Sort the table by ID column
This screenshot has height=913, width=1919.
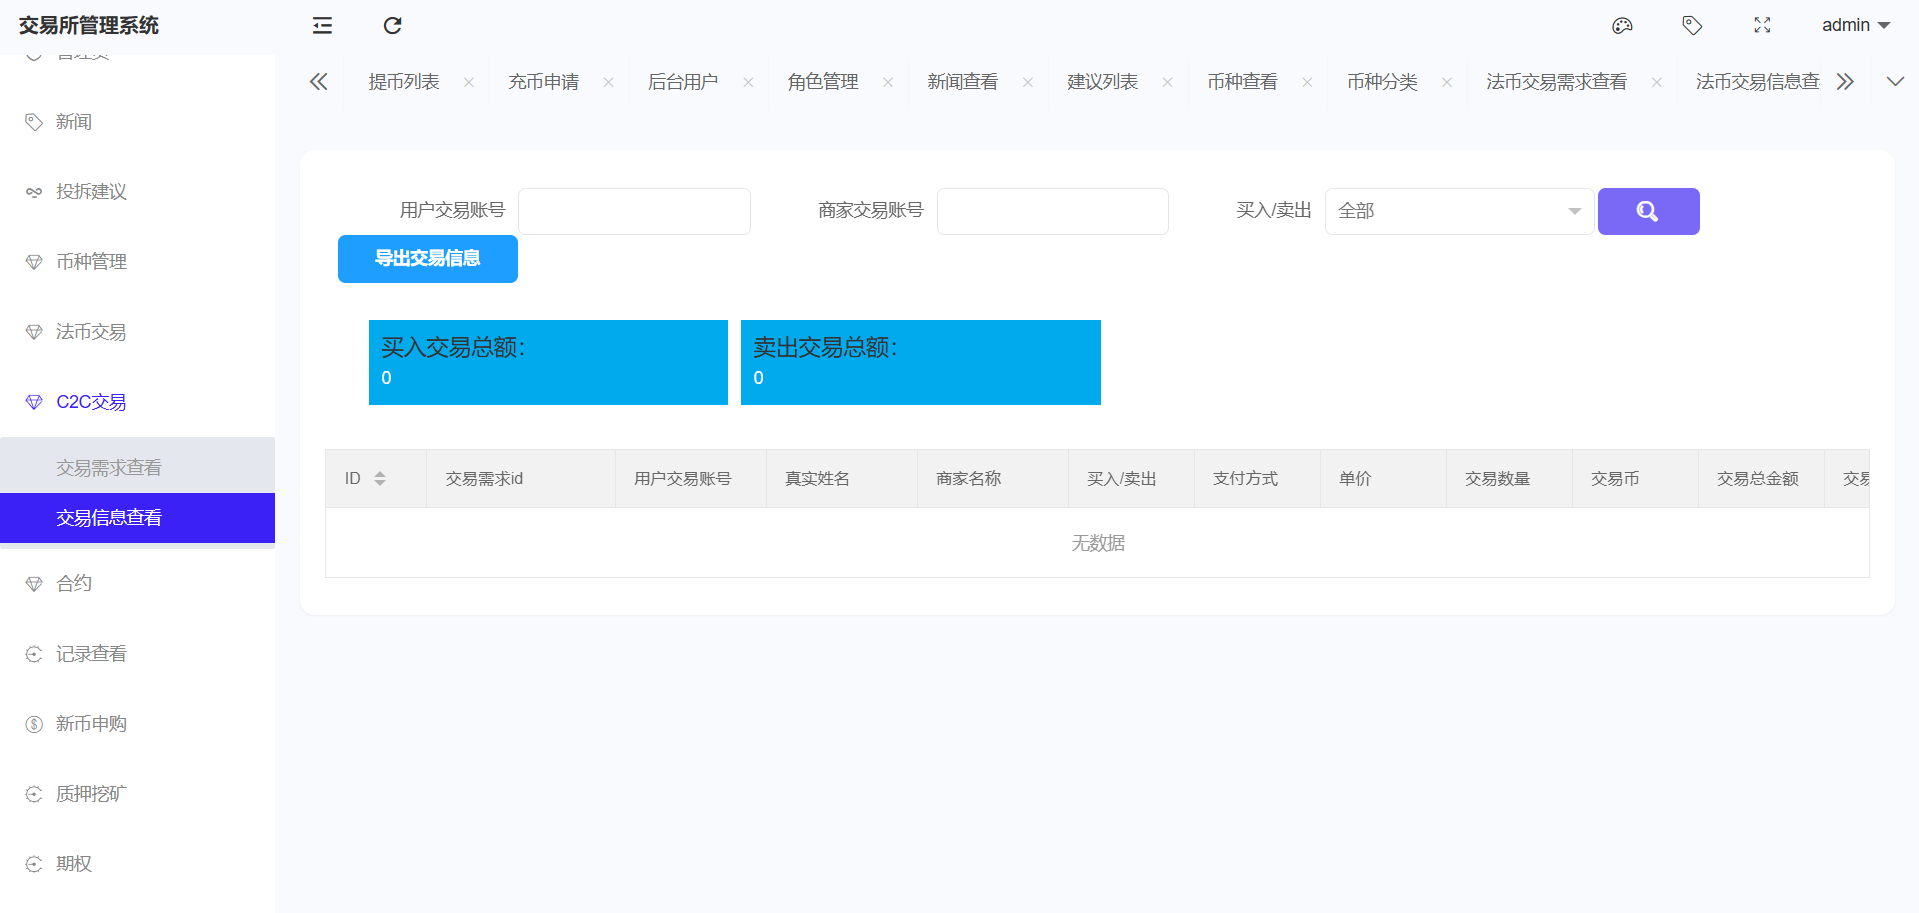(380, 479)
